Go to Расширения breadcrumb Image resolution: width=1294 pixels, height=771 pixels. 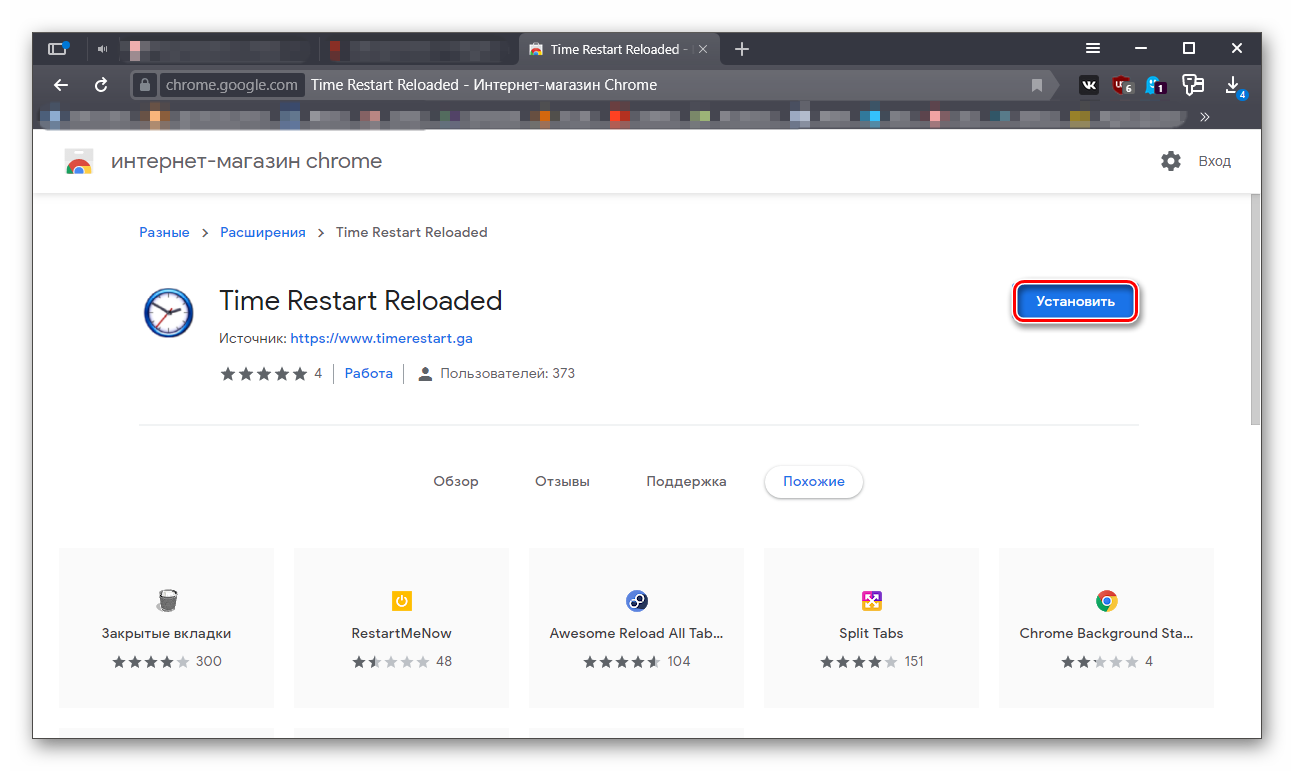coord(263,232)
